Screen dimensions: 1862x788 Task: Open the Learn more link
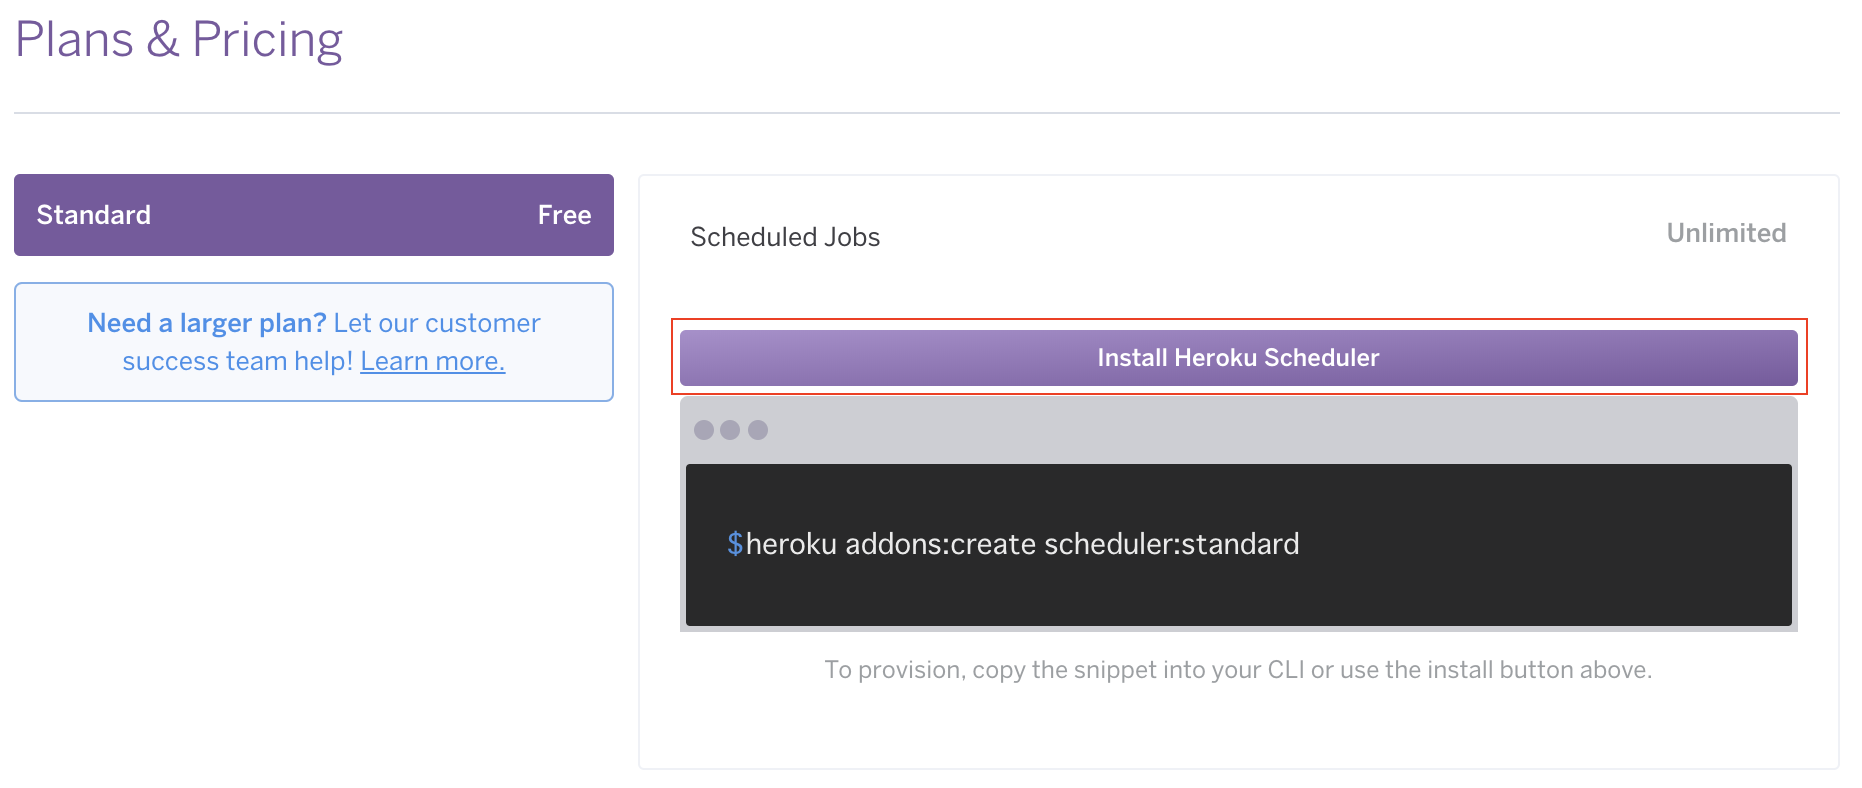(x=433, y=361)
